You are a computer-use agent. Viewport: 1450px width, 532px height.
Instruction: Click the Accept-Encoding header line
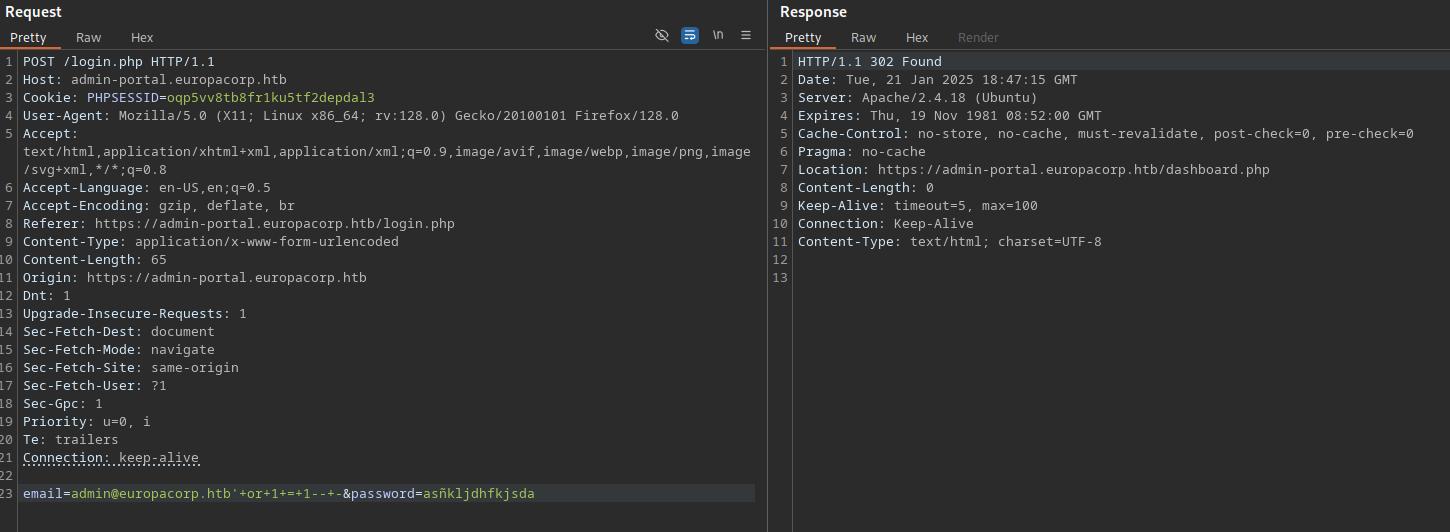[159, 205]
